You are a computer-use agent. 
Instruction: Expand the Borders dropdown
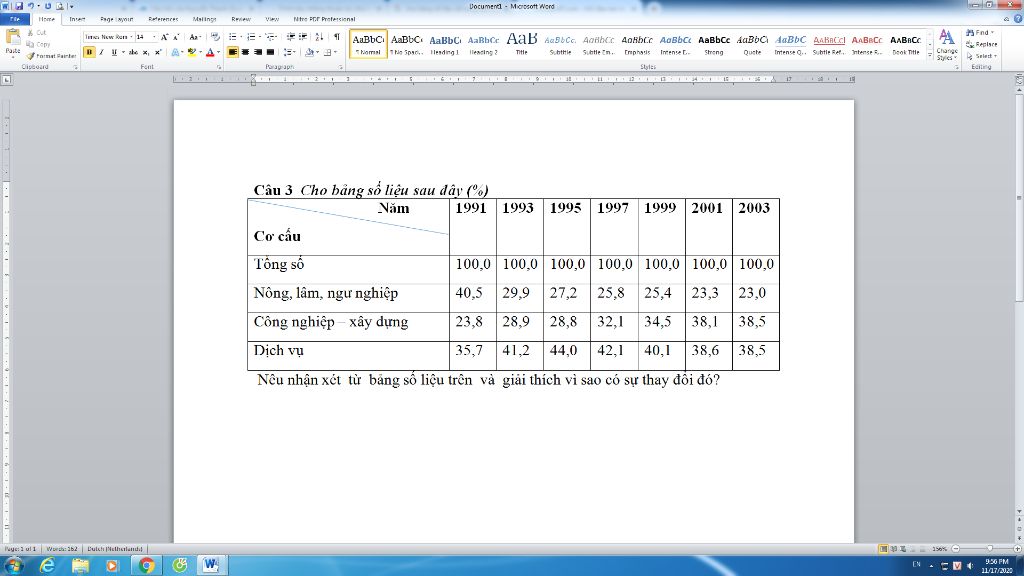[x=336, y=52]
